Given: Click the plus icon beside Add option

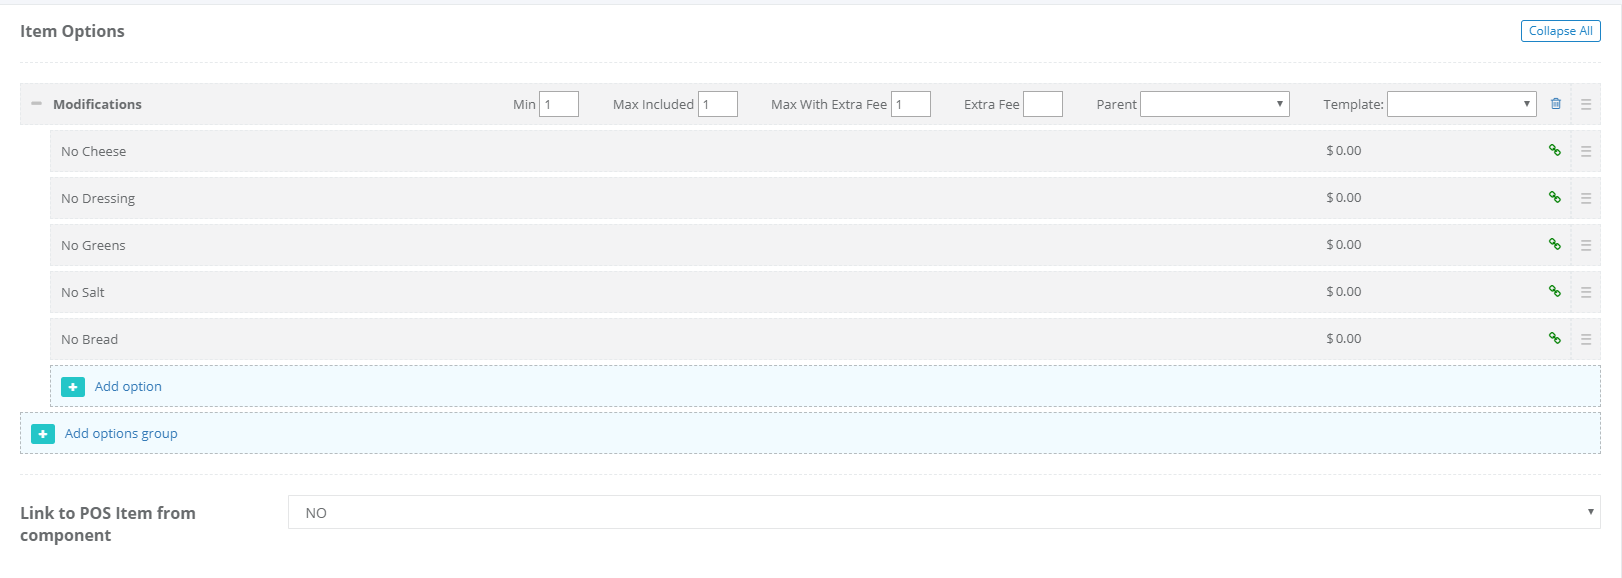Looking at the screenshot, I should (73, 387).
